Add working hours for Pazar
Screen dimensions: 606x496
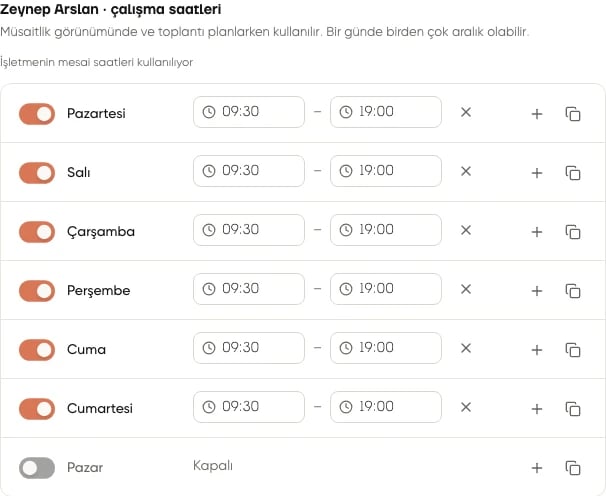point(536,468)
